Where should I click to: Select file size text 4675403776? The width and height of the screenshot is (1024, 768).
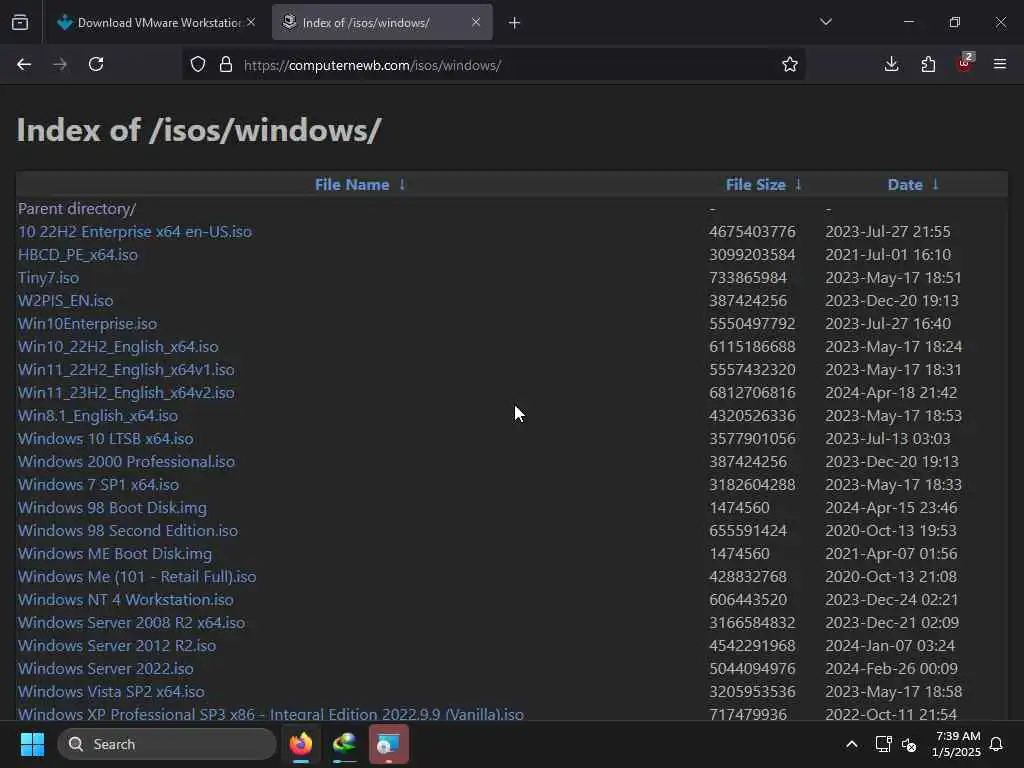(752, 232)
